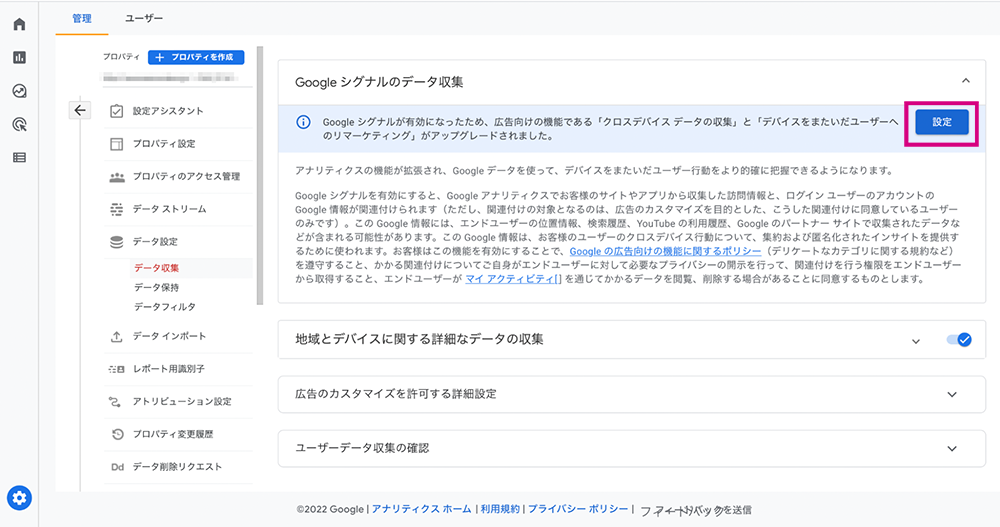1000x527 pixels.
Task: Click the プロパティ変更履歴 history icon
Action: coord(117,434)
